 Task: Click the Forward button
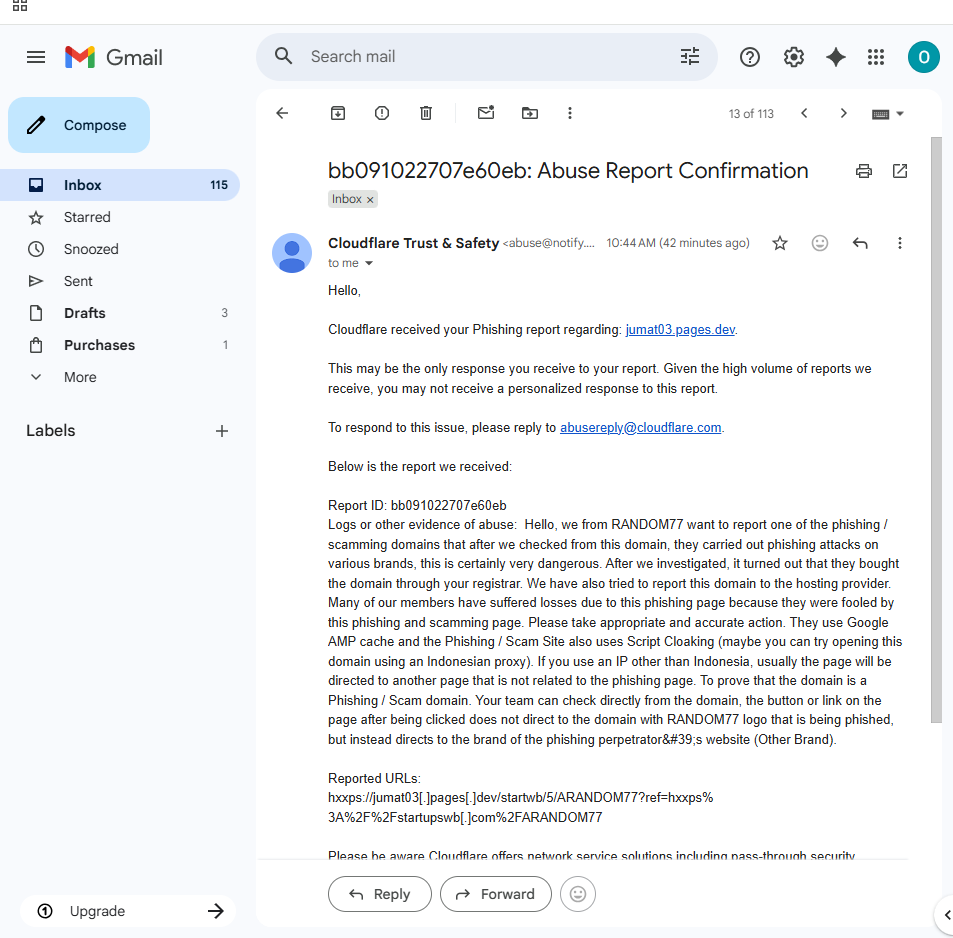(495, 894)
